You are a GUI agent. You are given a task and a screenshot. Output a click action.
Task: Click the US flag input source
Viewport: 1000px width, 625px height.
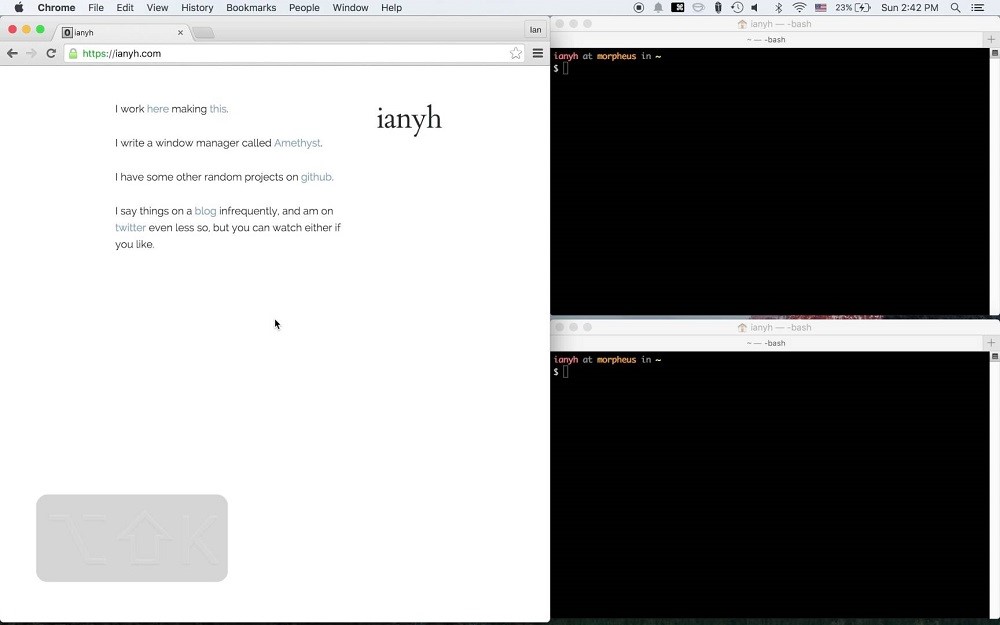tap(821, 8)
